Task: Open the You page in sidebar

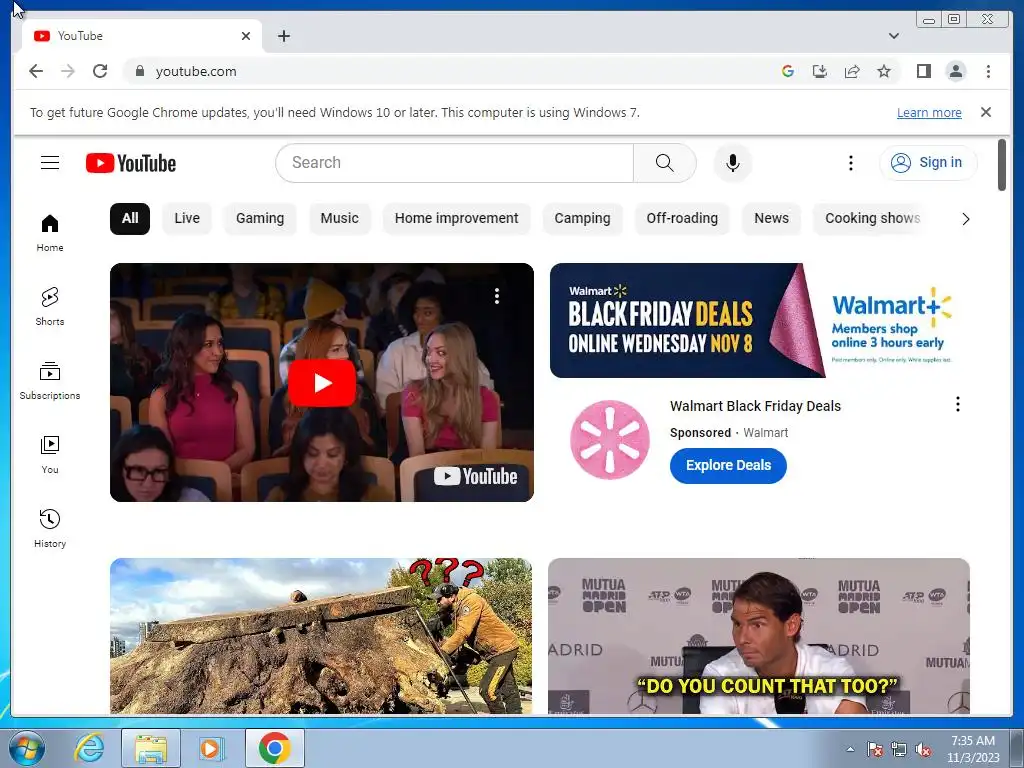Action: point(50,455)
